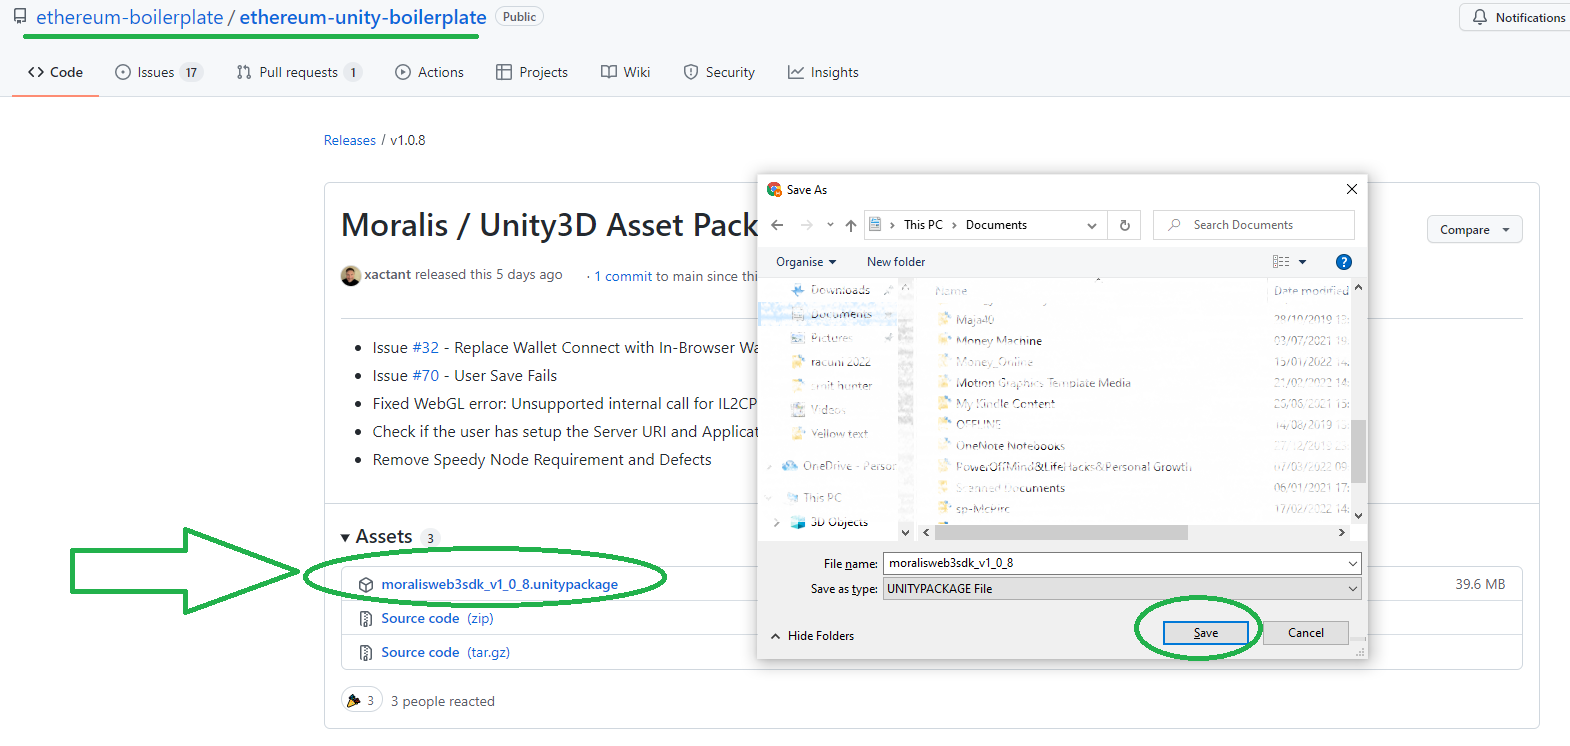The image size is (1570, 746).
Task: Open Notifications for this repository
Action: point(1517,18)
